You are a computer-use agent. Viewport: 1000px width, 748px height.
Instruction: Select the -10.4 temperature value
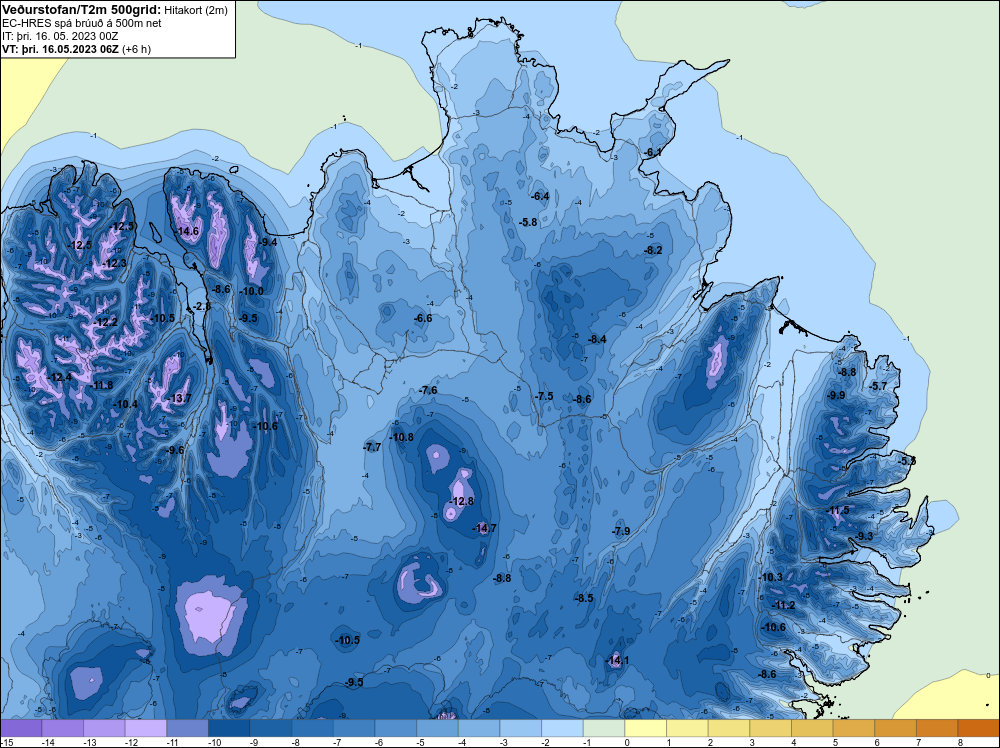126,404
